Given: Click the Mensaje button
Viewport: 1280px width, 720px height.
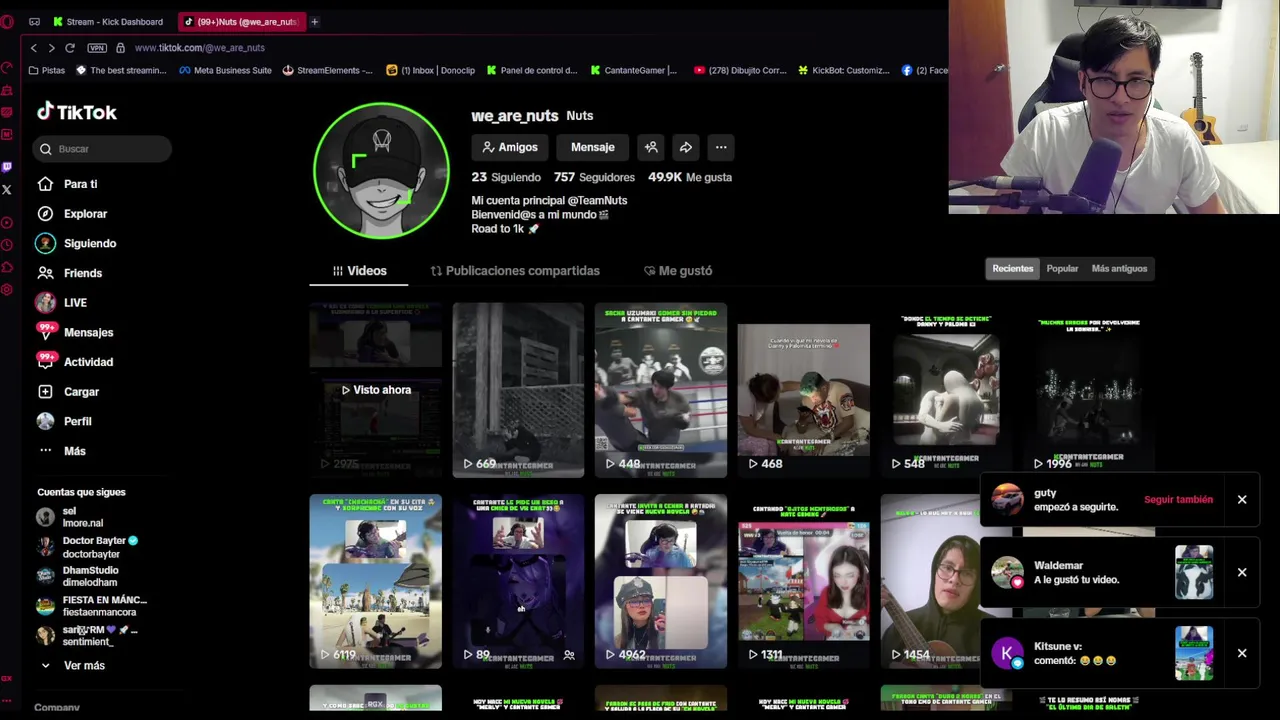Looking at the screenshot, I should click(x=592, y=147).
